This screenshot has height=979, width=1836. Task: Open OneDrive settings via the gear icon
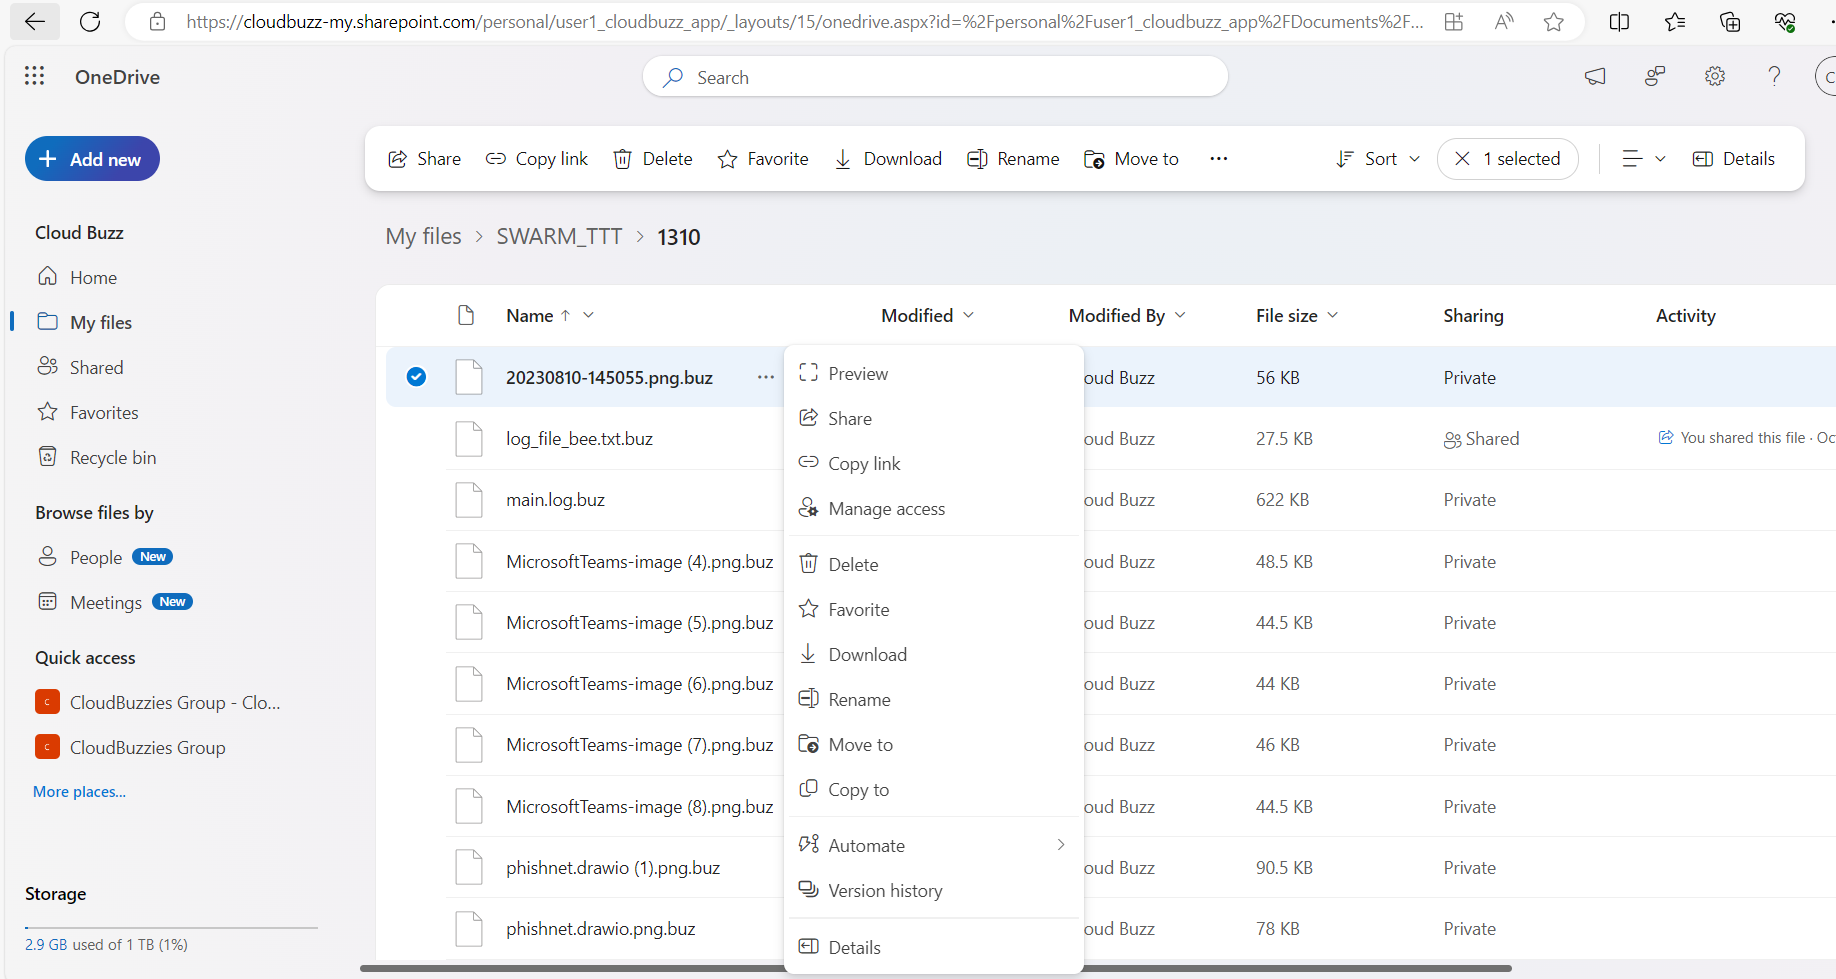[1714, 76]
